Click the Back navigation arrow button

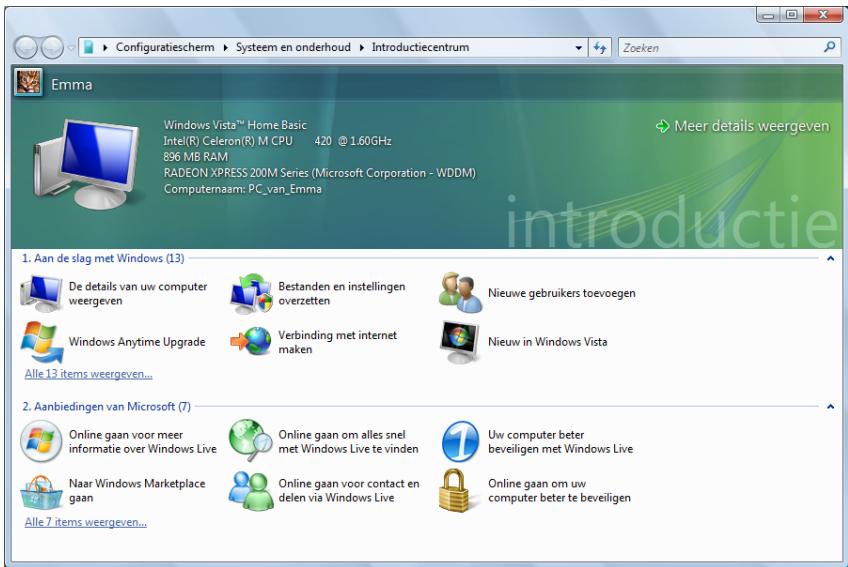(x=25, y=48)
